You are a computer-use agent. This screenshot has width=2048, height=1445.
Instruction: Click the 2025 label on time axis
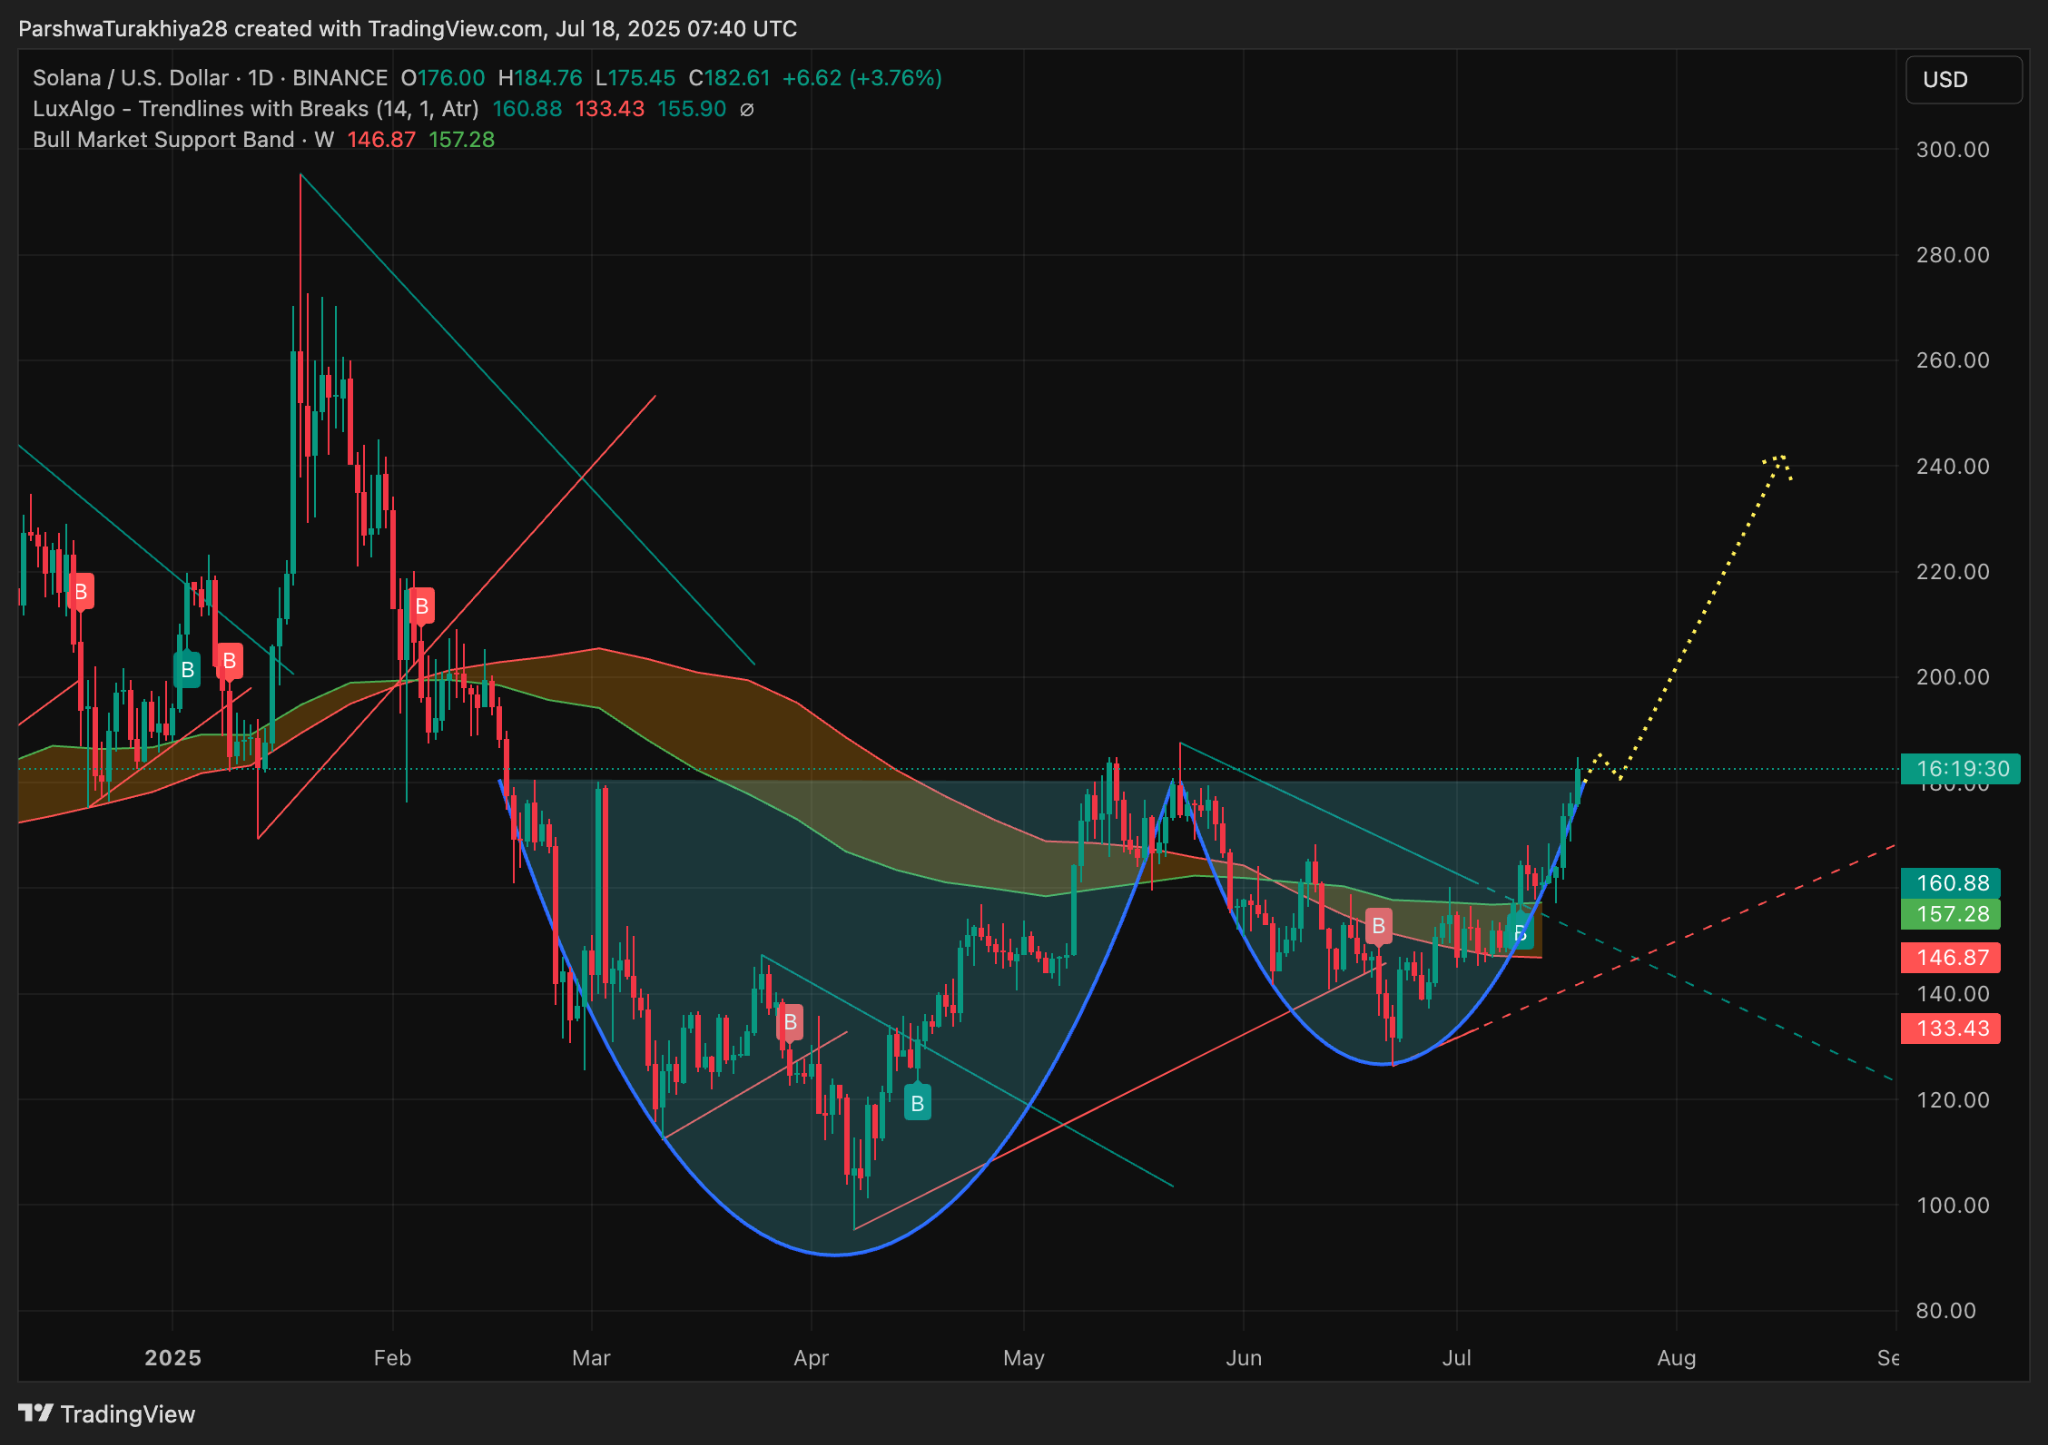coord(173,1358)
